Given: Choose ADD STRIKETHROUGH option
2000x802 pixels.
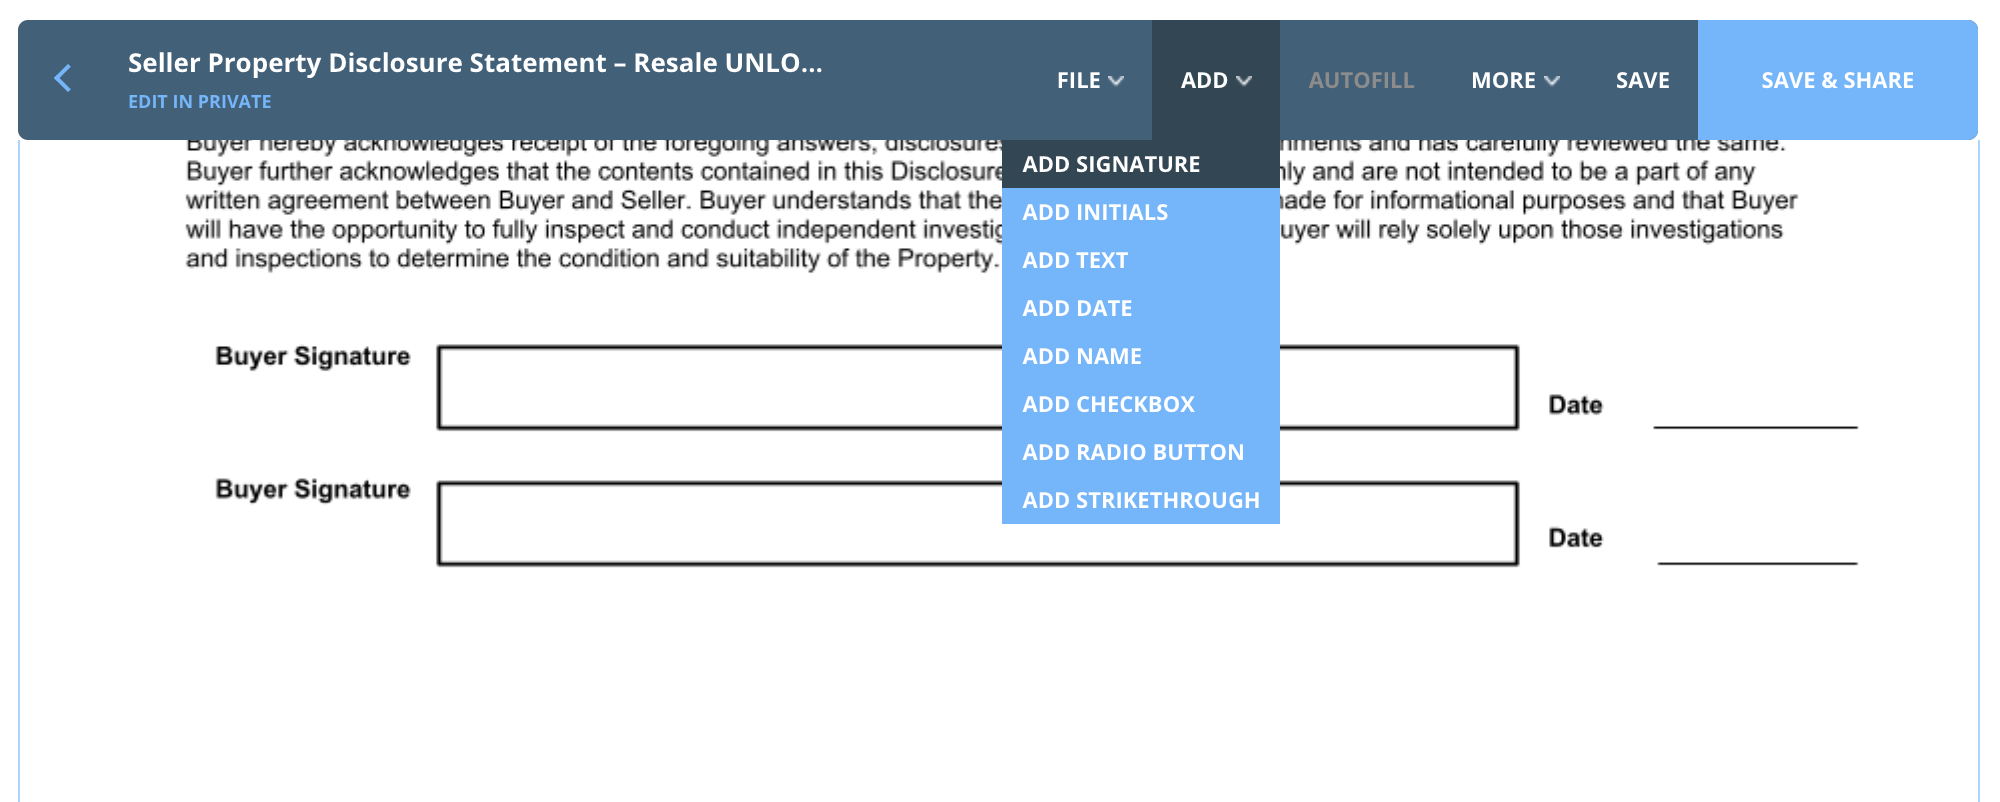Looking at the screenshot, I should point(1140,500).
